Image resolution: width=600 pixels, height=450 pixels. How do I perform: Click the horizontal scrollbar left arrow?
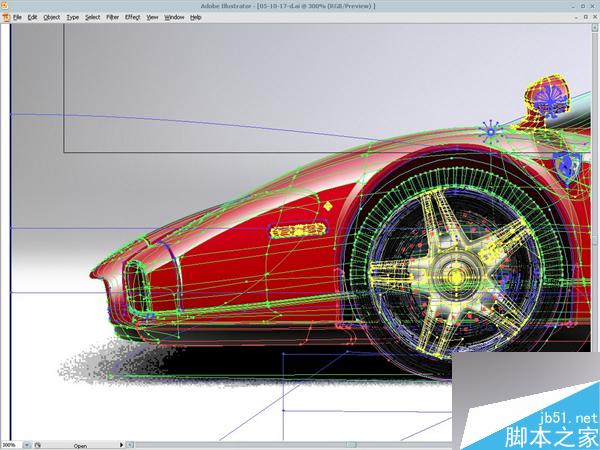[x=130, y=445]
